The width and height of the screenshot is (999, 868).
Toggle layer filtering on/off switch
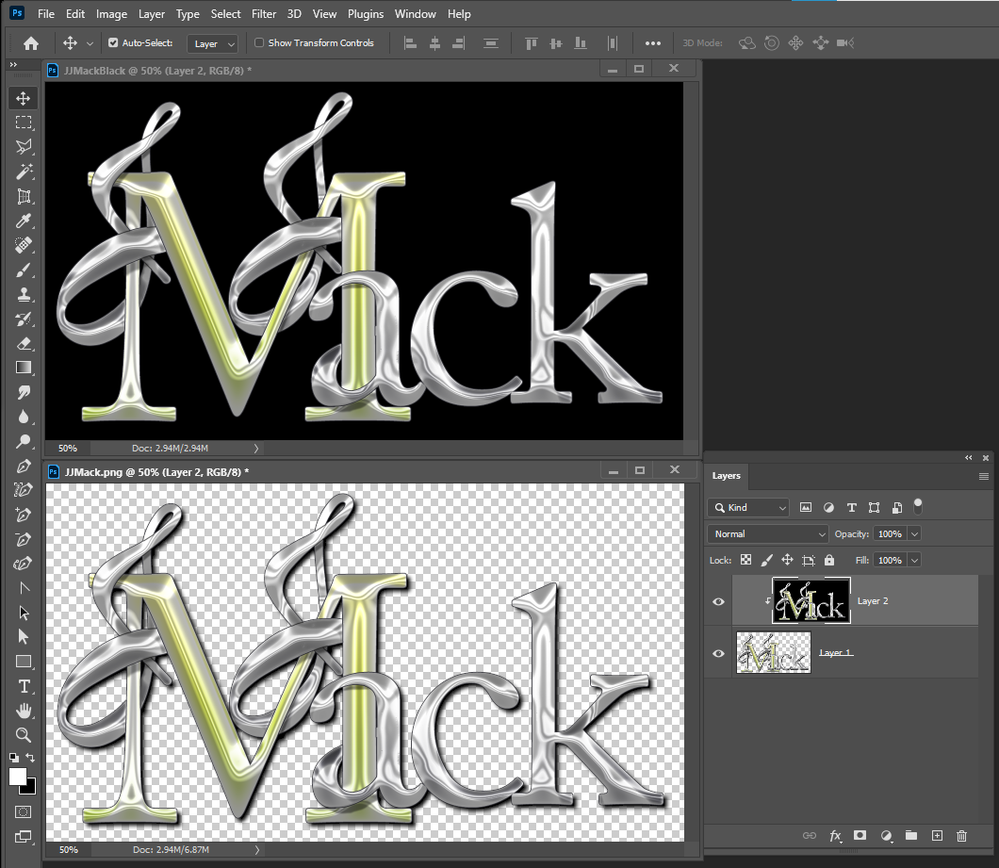tap(917, 507)
